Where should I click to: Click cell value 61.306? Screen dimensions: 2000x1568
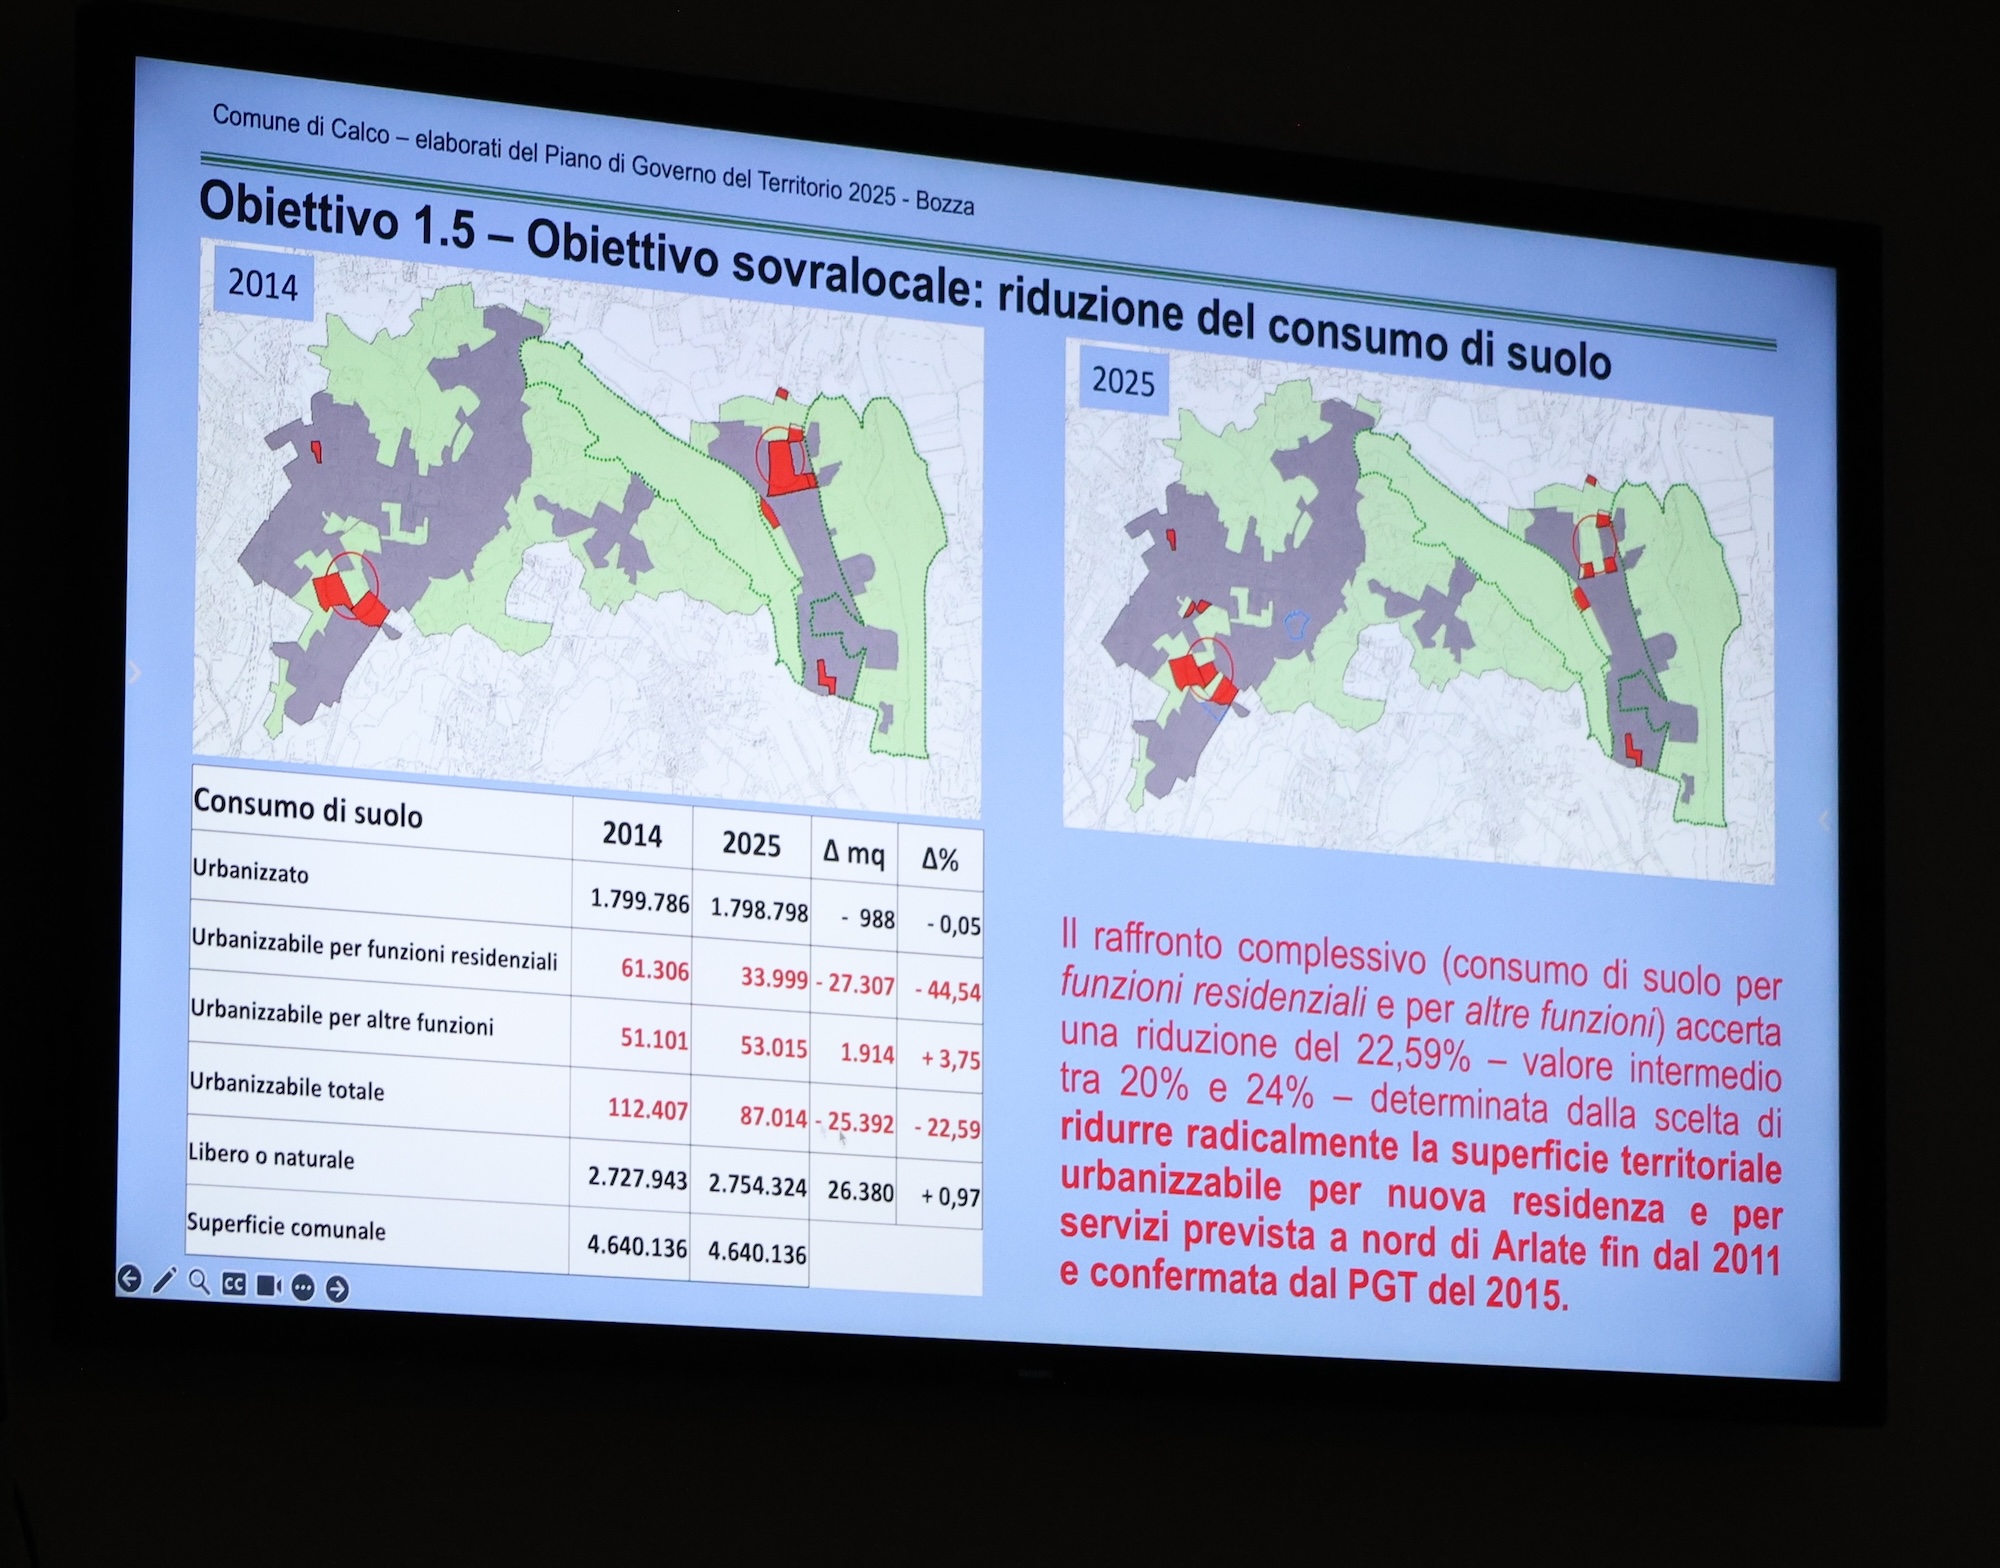(655, 969)
